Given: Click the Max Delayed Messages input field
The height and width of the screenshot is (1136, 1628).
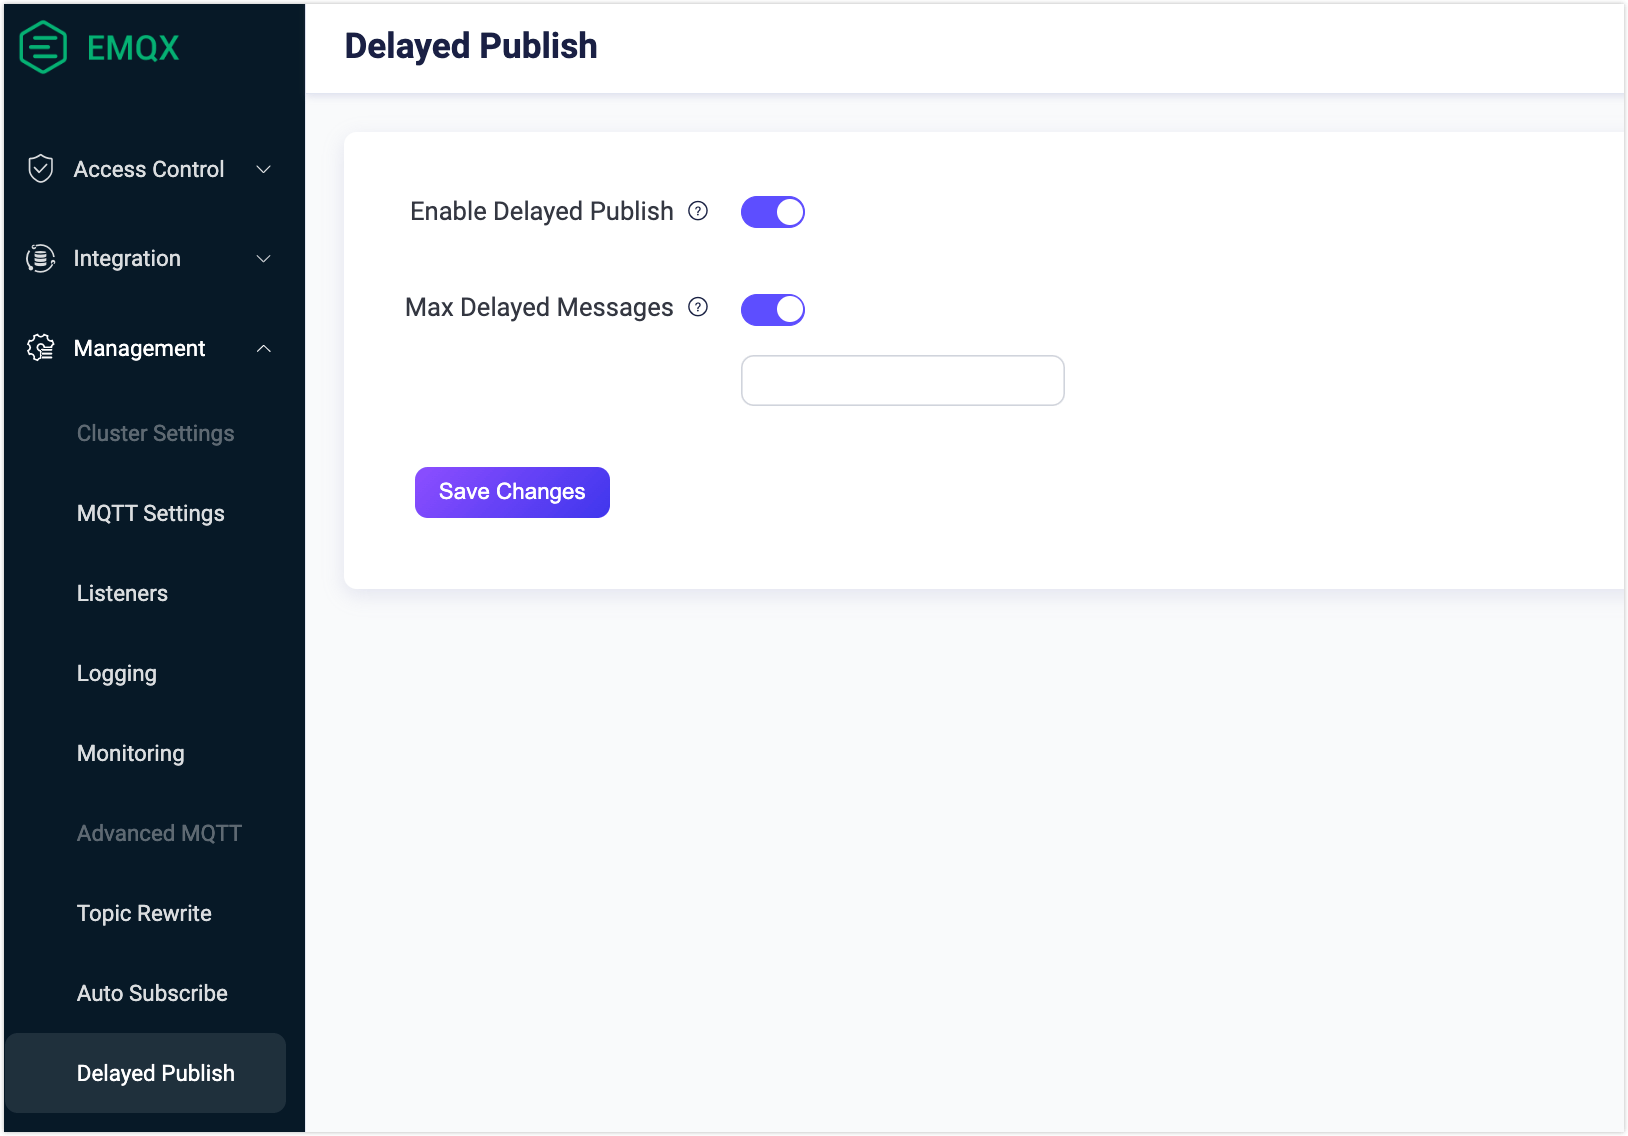Looking at the screenshot, I should point(902,380).
